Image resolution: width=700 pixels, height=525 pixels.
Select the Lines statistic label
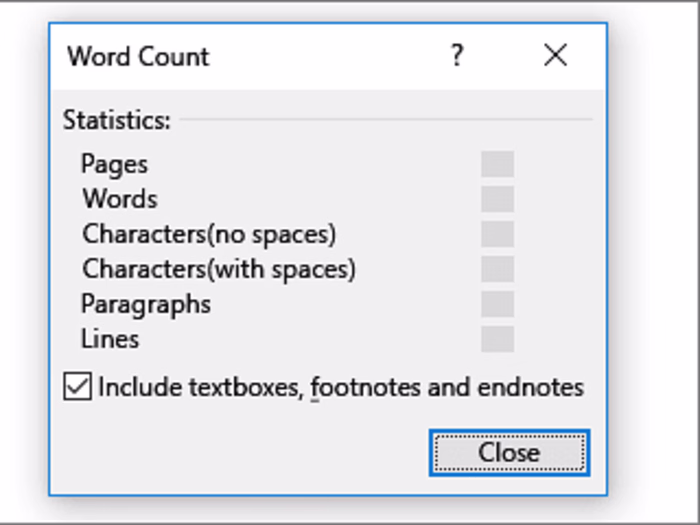coord(110,339)
